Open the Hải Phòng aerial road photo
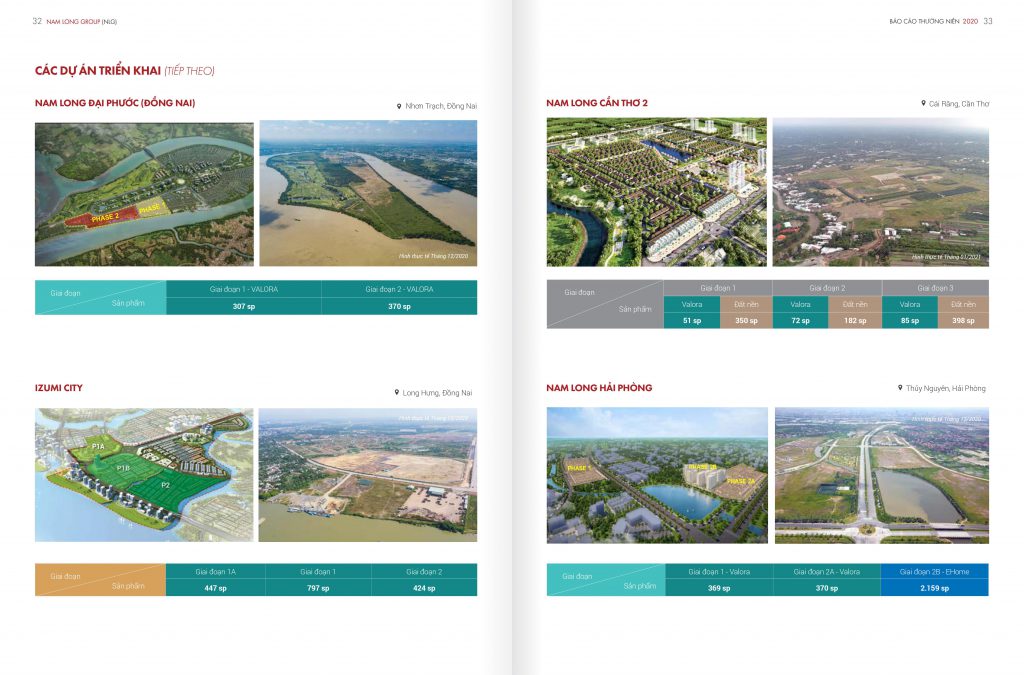The image size is (1024, 675). [x=882, y=475]
